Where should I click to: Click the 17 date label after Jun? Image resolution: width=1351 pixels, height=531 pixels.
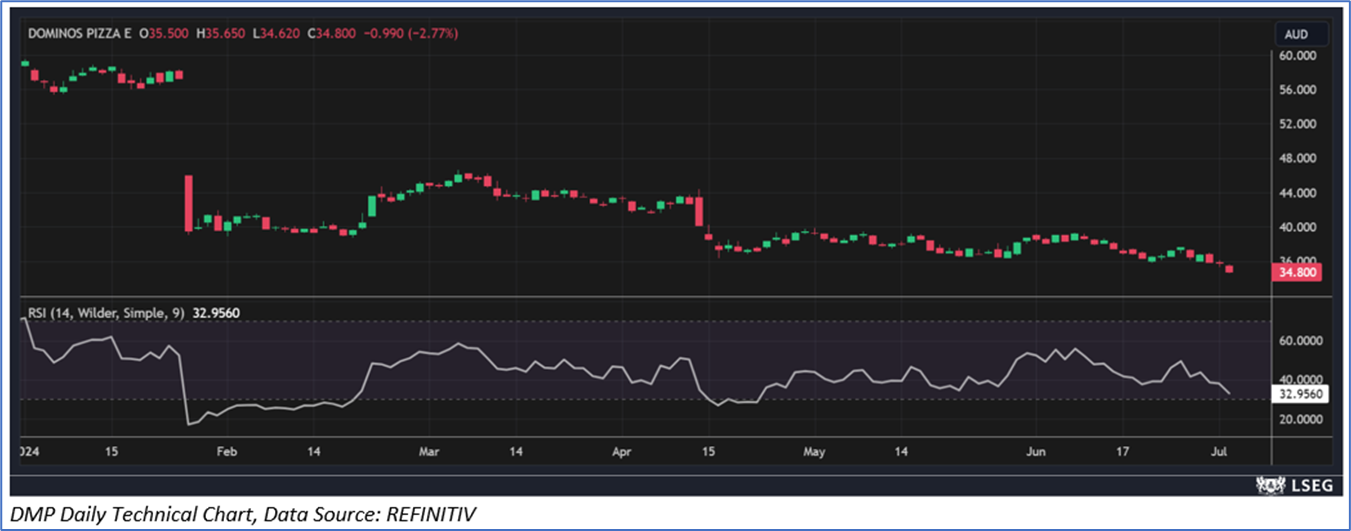click(1123, 452)
